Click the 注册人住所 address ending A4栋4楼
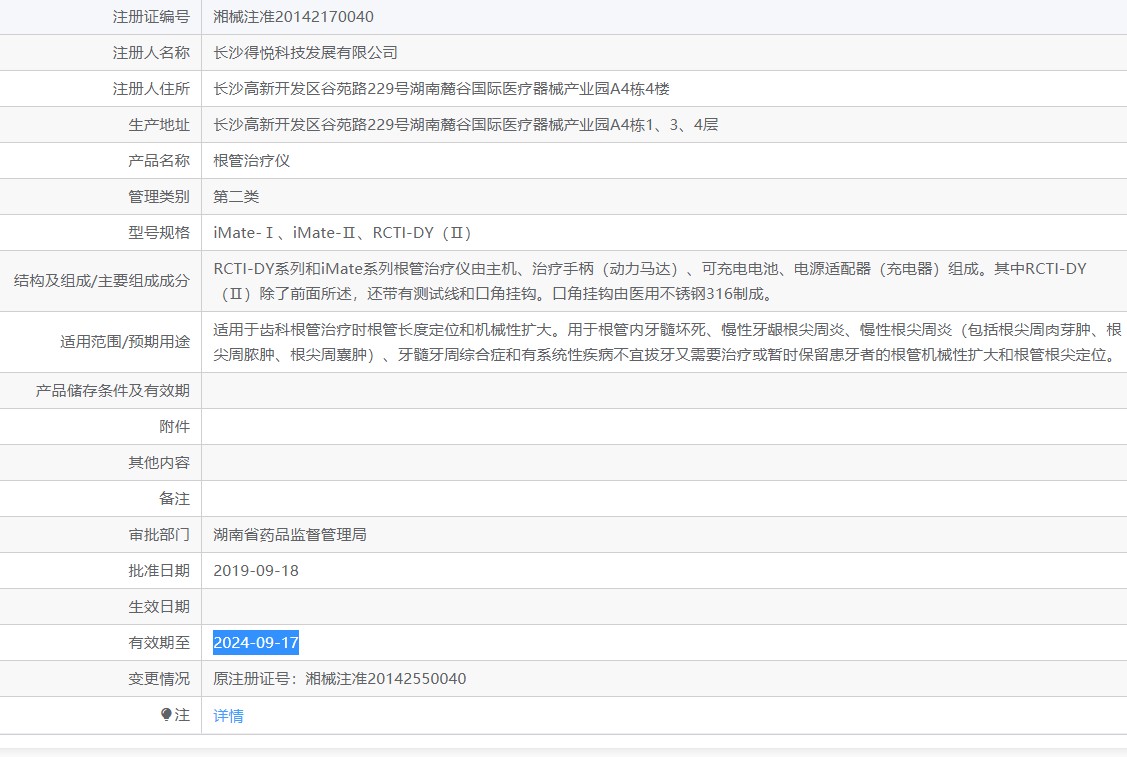This screenshot has height=757, width=1127. [x=441, y=88]
